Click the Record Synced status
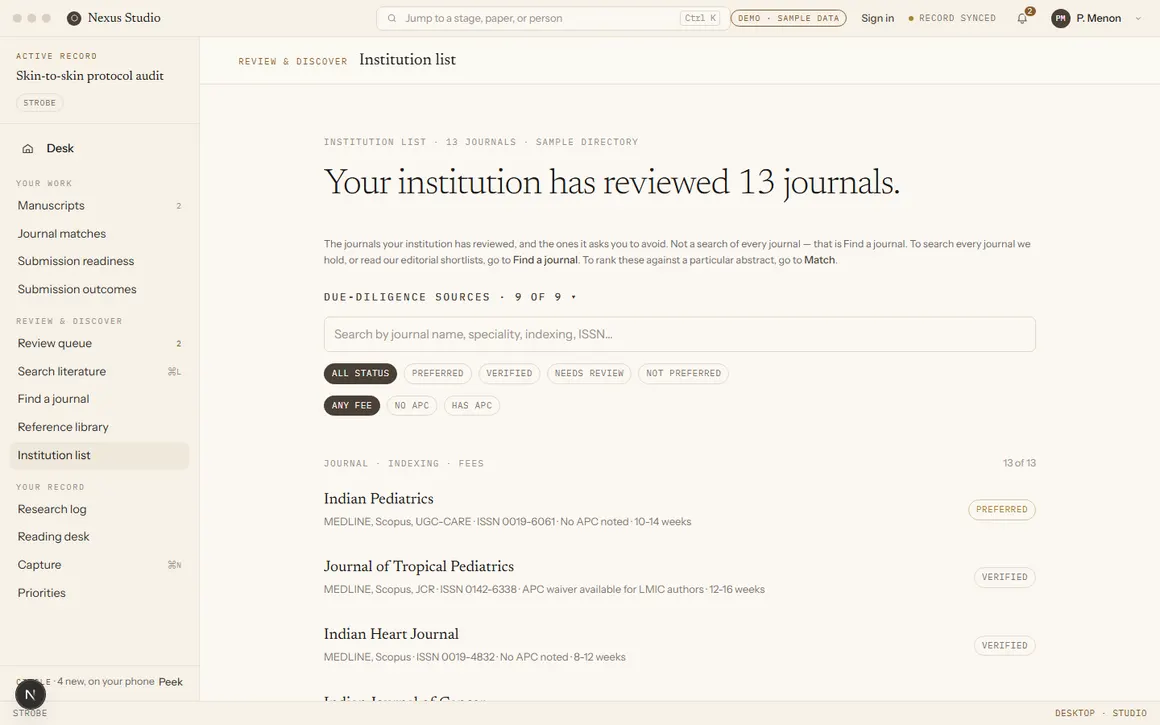This screenshot has height=725, width=1160. (952, 18)
